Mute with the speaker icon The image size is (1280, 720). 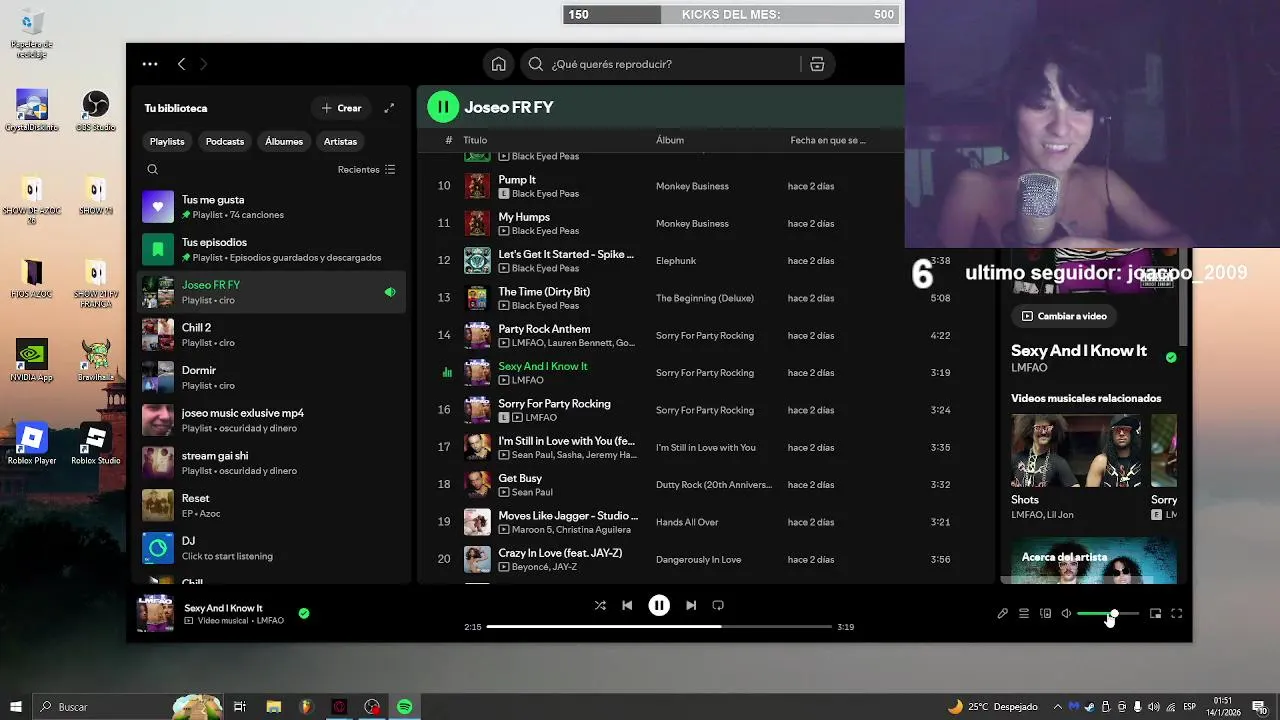[x=1066, y=614]
